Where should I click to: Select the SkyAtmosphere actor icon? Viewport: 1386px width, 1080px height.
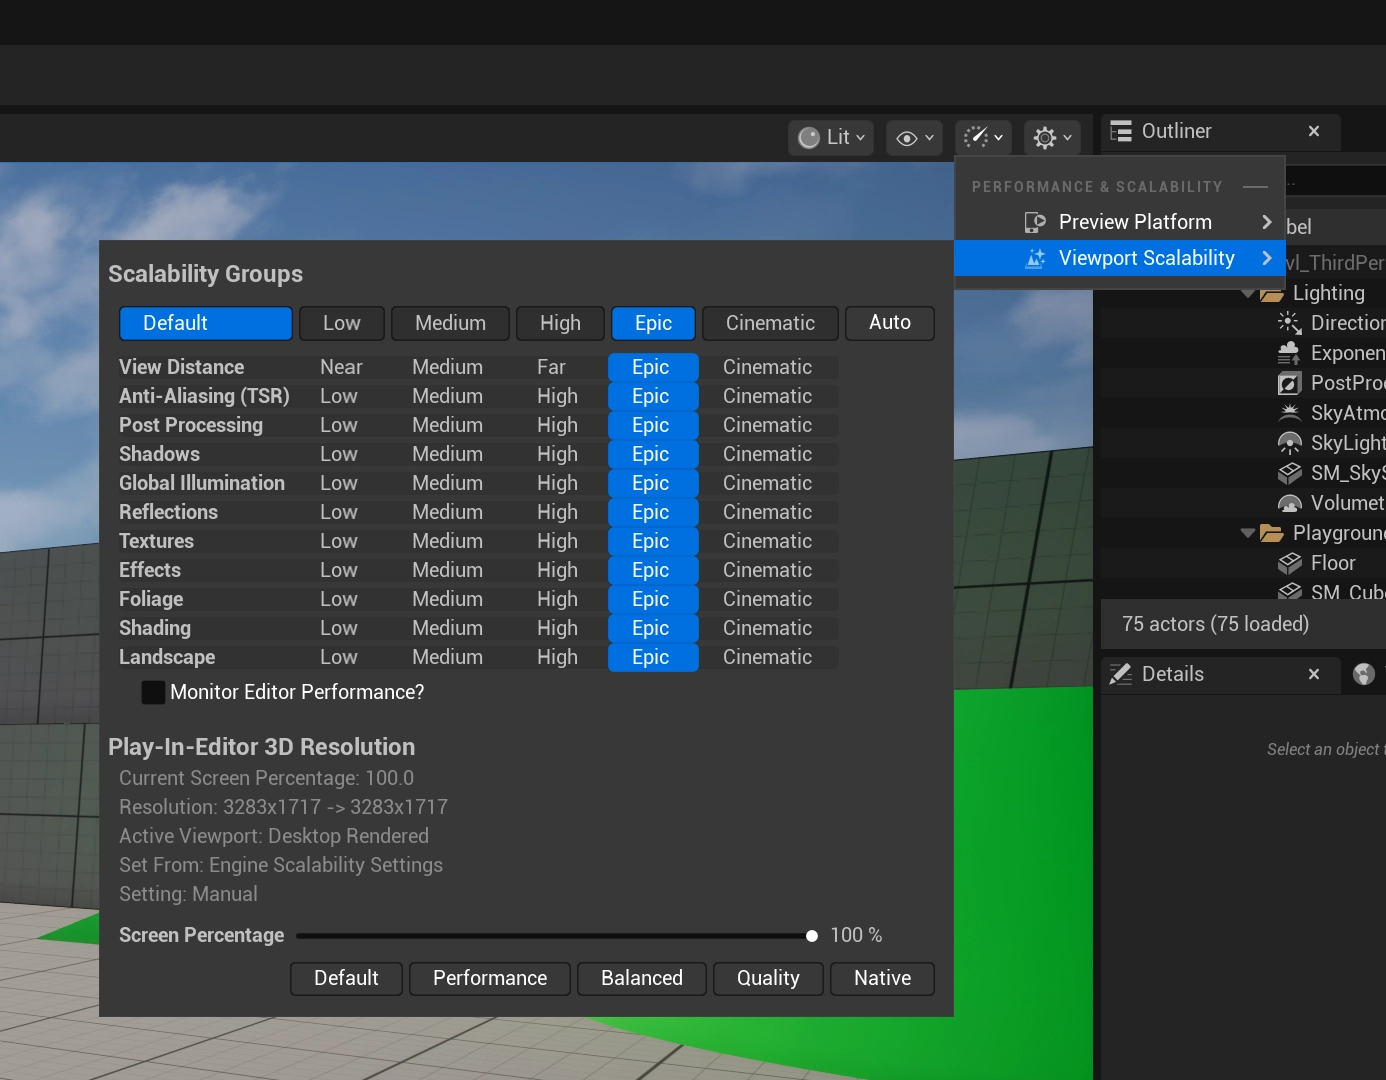1290,413
